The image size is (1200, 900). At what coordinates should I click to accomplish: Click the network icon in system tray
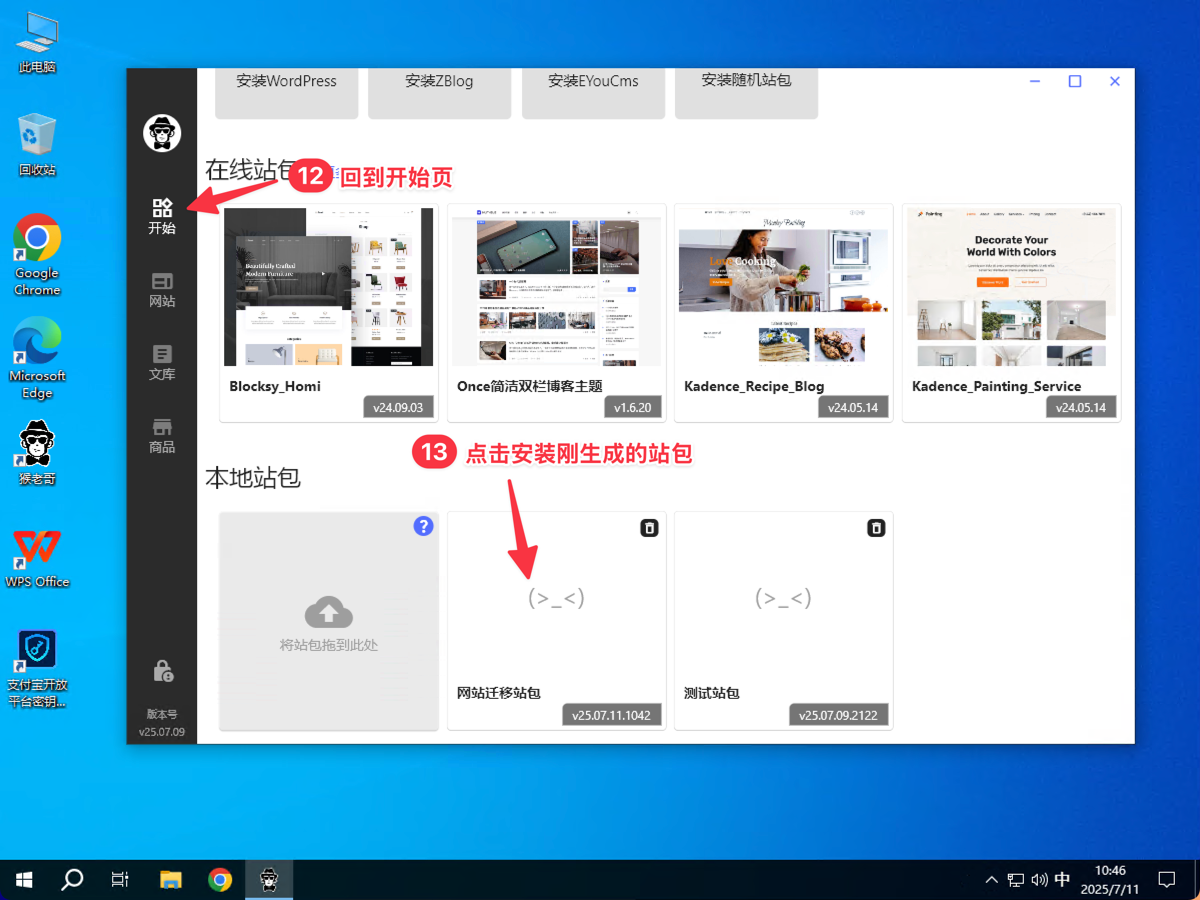click(x=1015, y=880)
